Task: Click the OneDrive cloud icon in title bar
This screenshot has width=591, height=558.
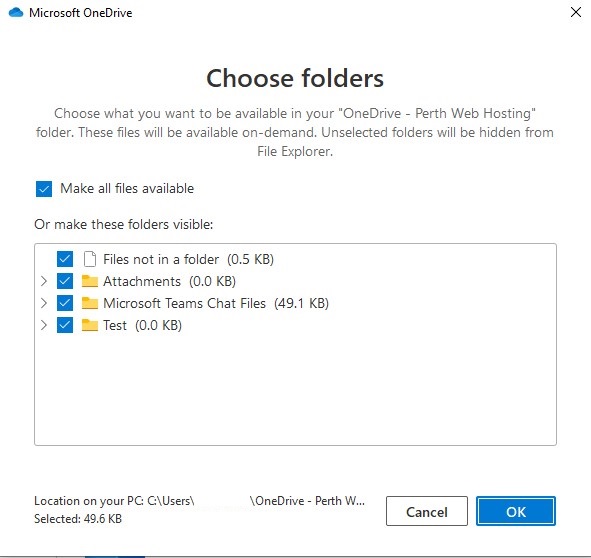Action: coord(16,12)
